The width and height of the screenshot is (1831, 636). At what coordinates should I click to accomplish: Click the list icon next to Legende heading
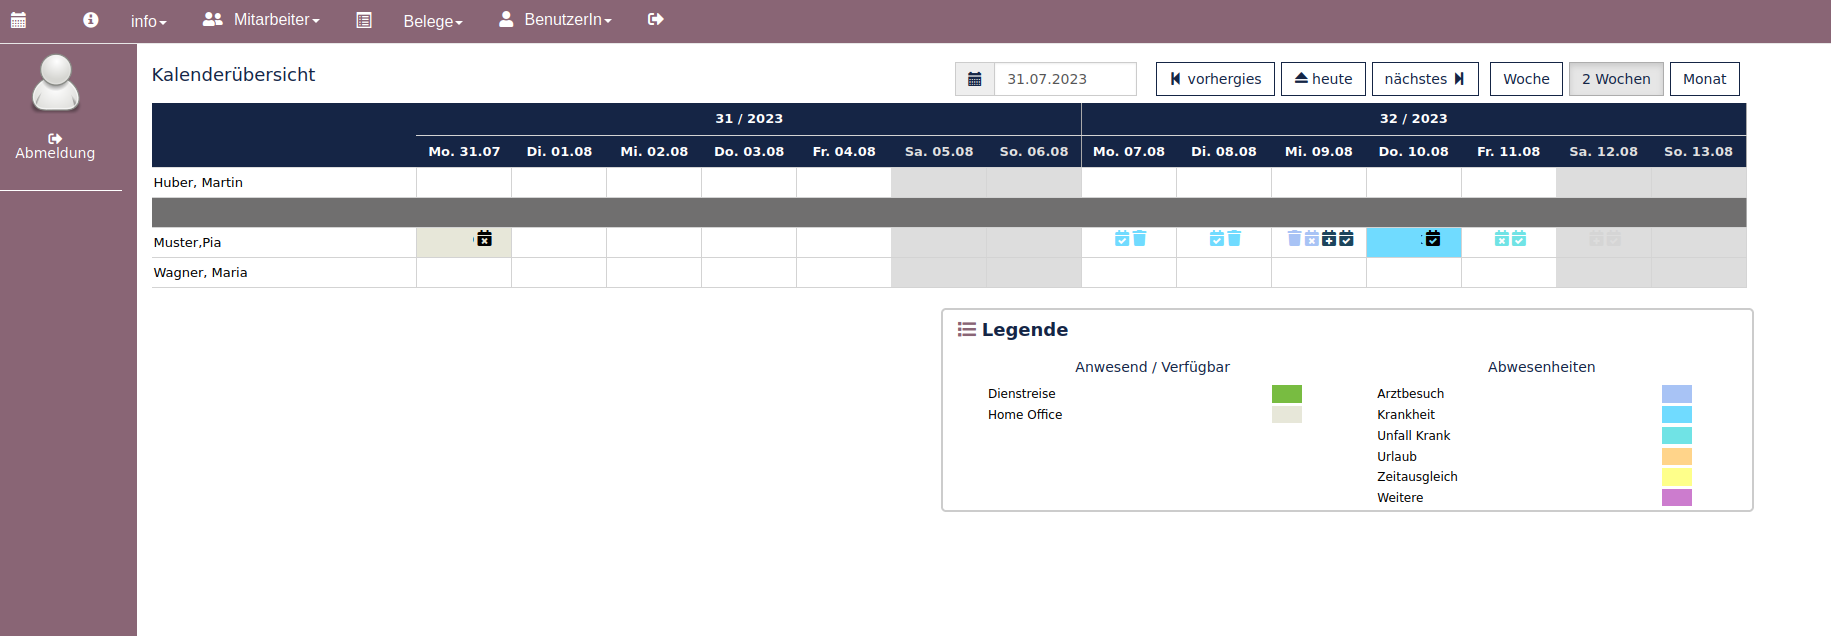967,329
